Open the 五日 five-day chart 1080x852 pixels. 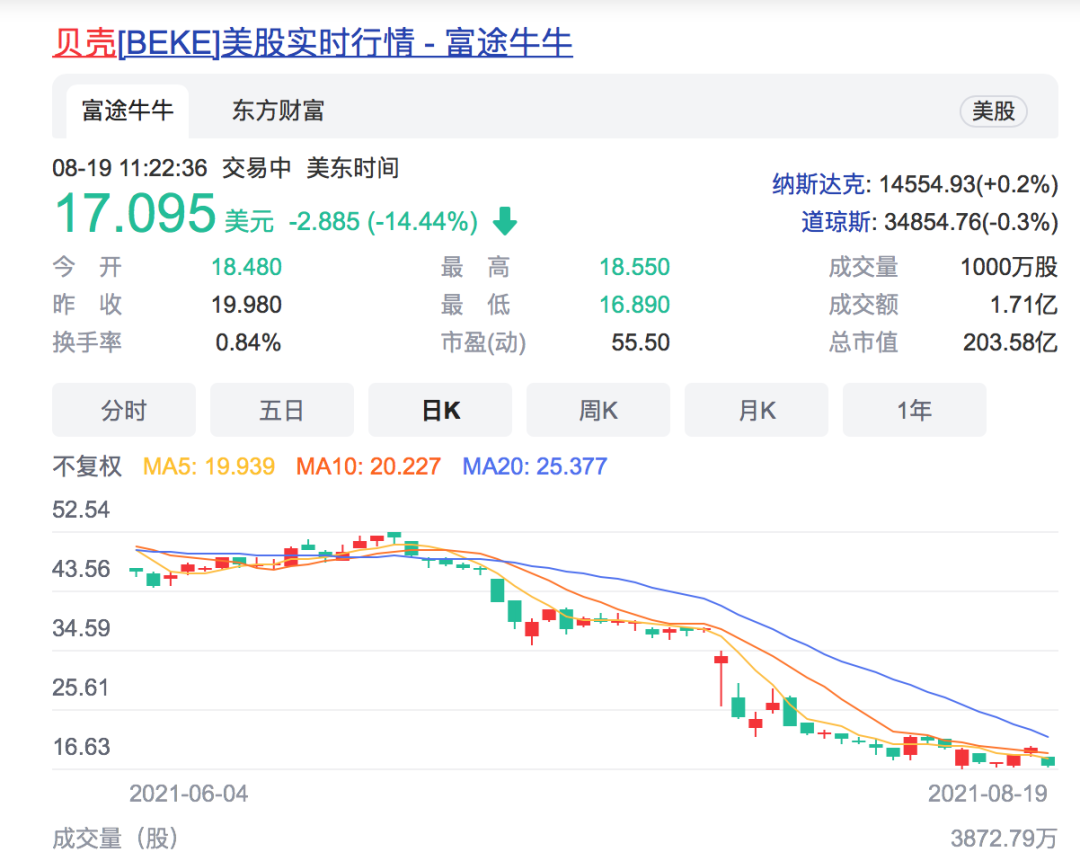[281, 410]
